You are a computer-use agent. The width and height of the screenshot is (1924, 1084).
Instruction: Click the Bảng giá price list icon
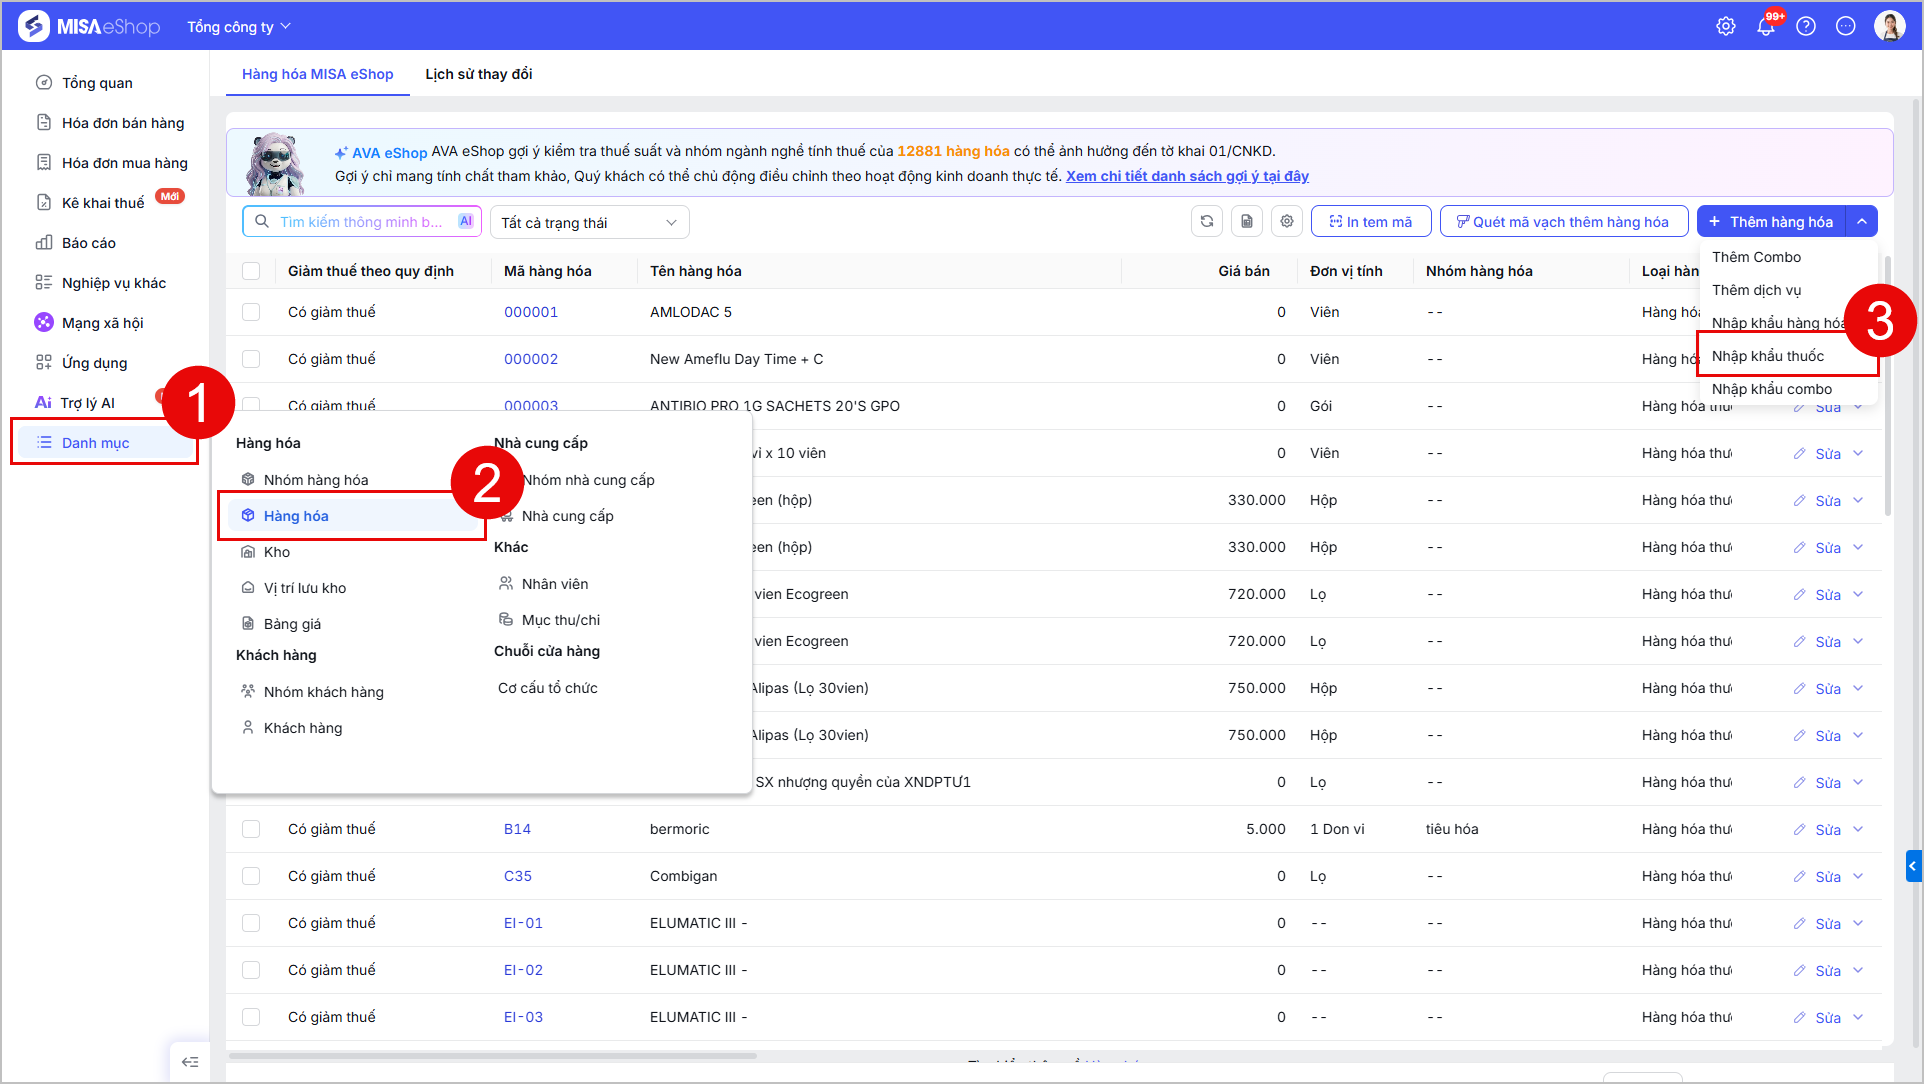pyautogui.click(x=248, y=624)
